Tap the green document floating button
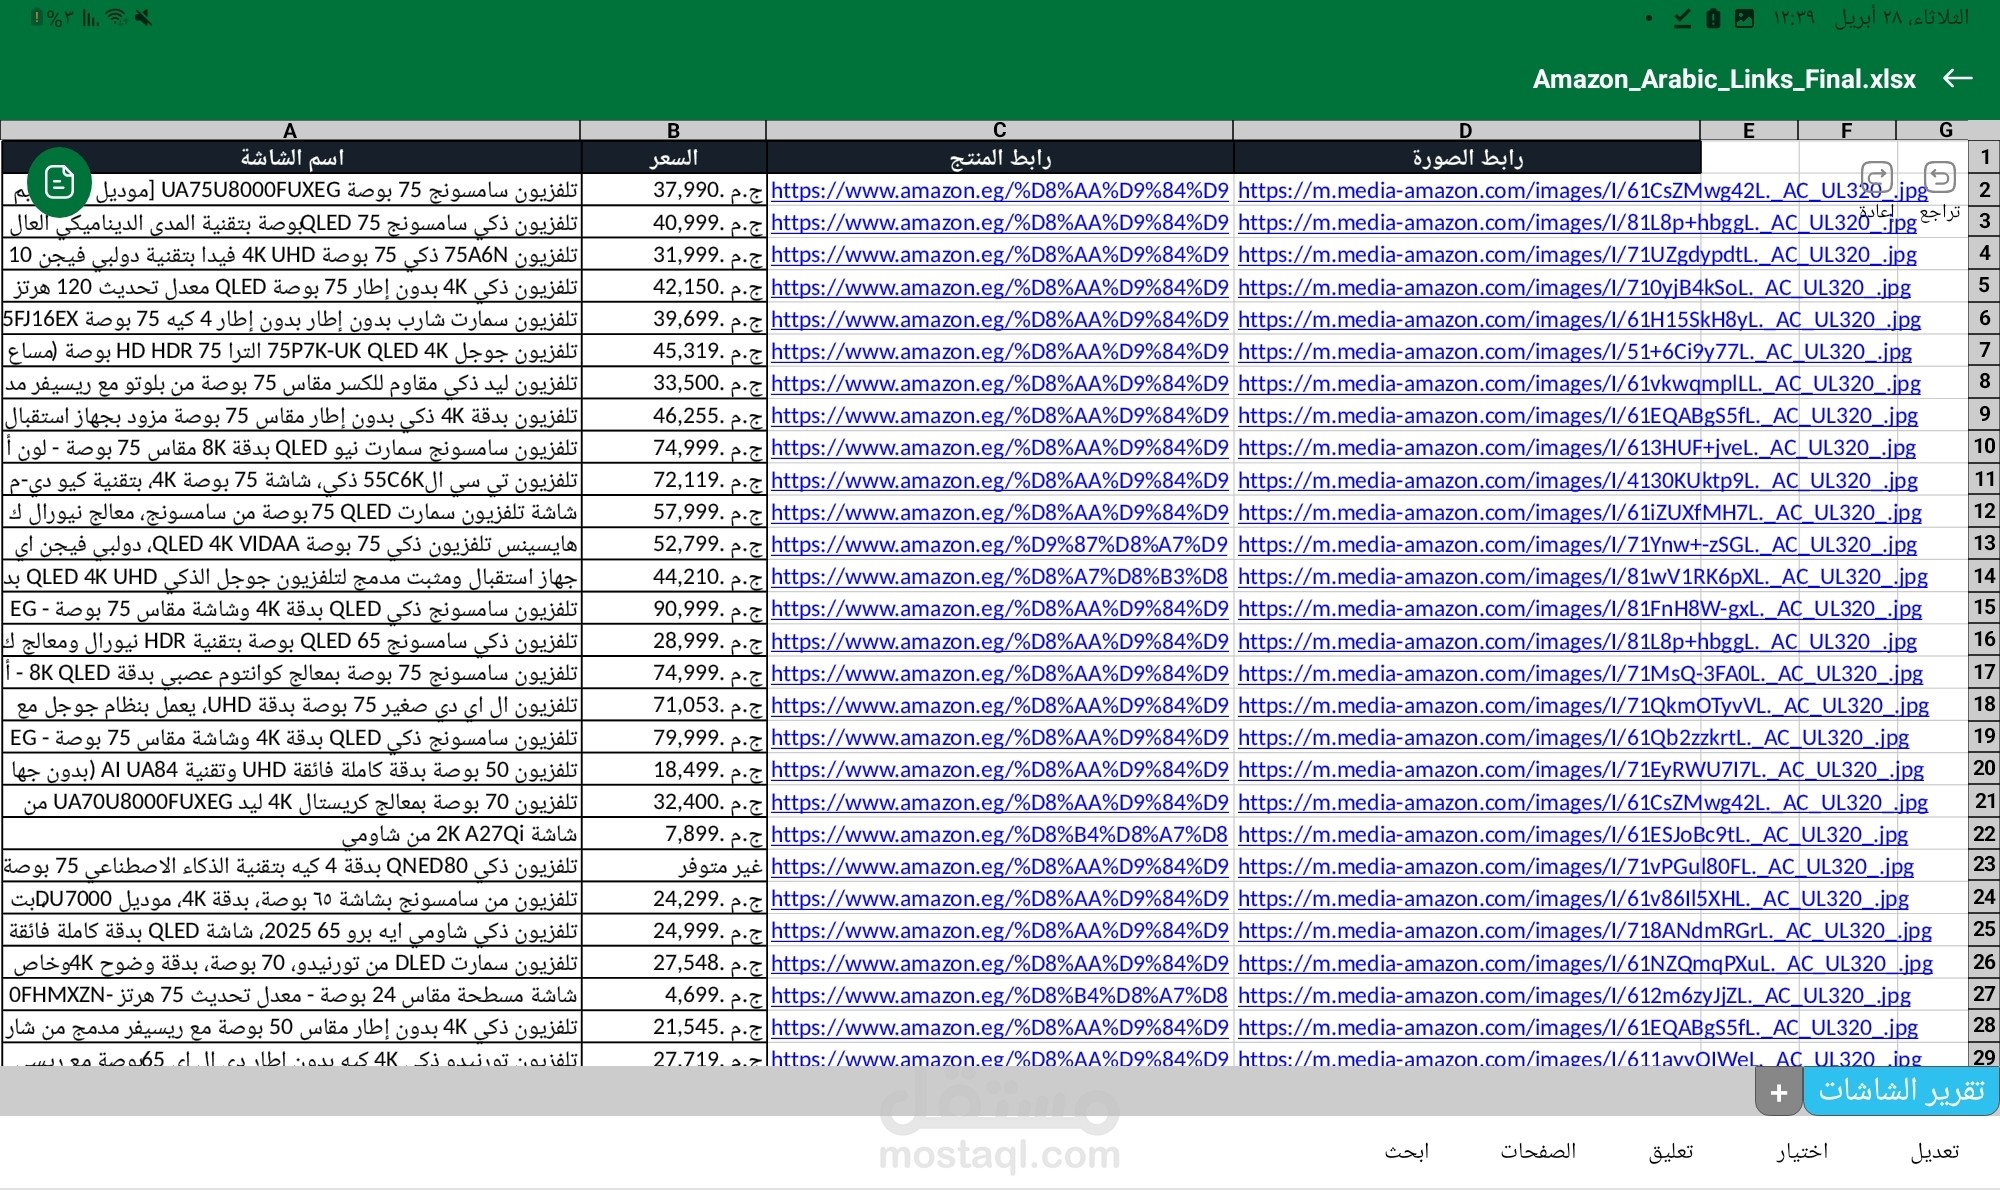The height and width of the screenshot is (1200, 2000). click(x=60, y=182)
